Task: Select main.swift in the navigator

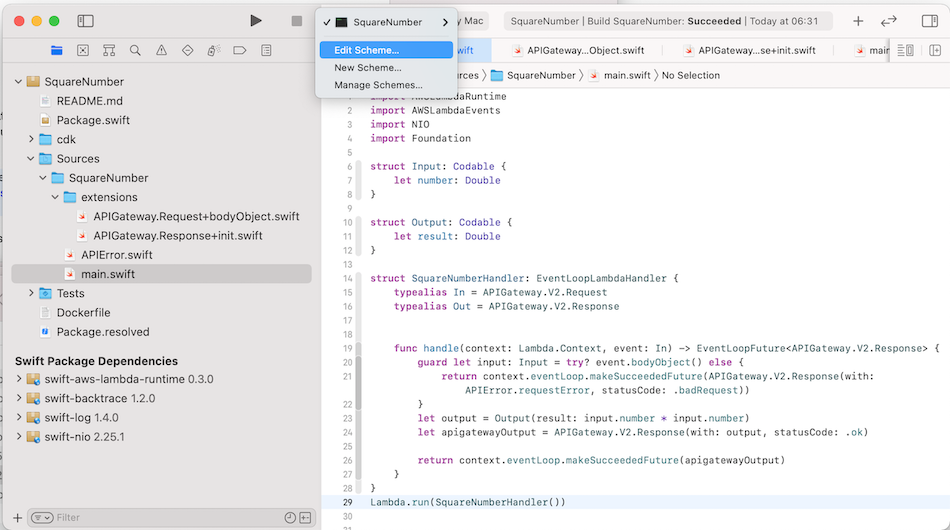Action: tap(161, 274)
